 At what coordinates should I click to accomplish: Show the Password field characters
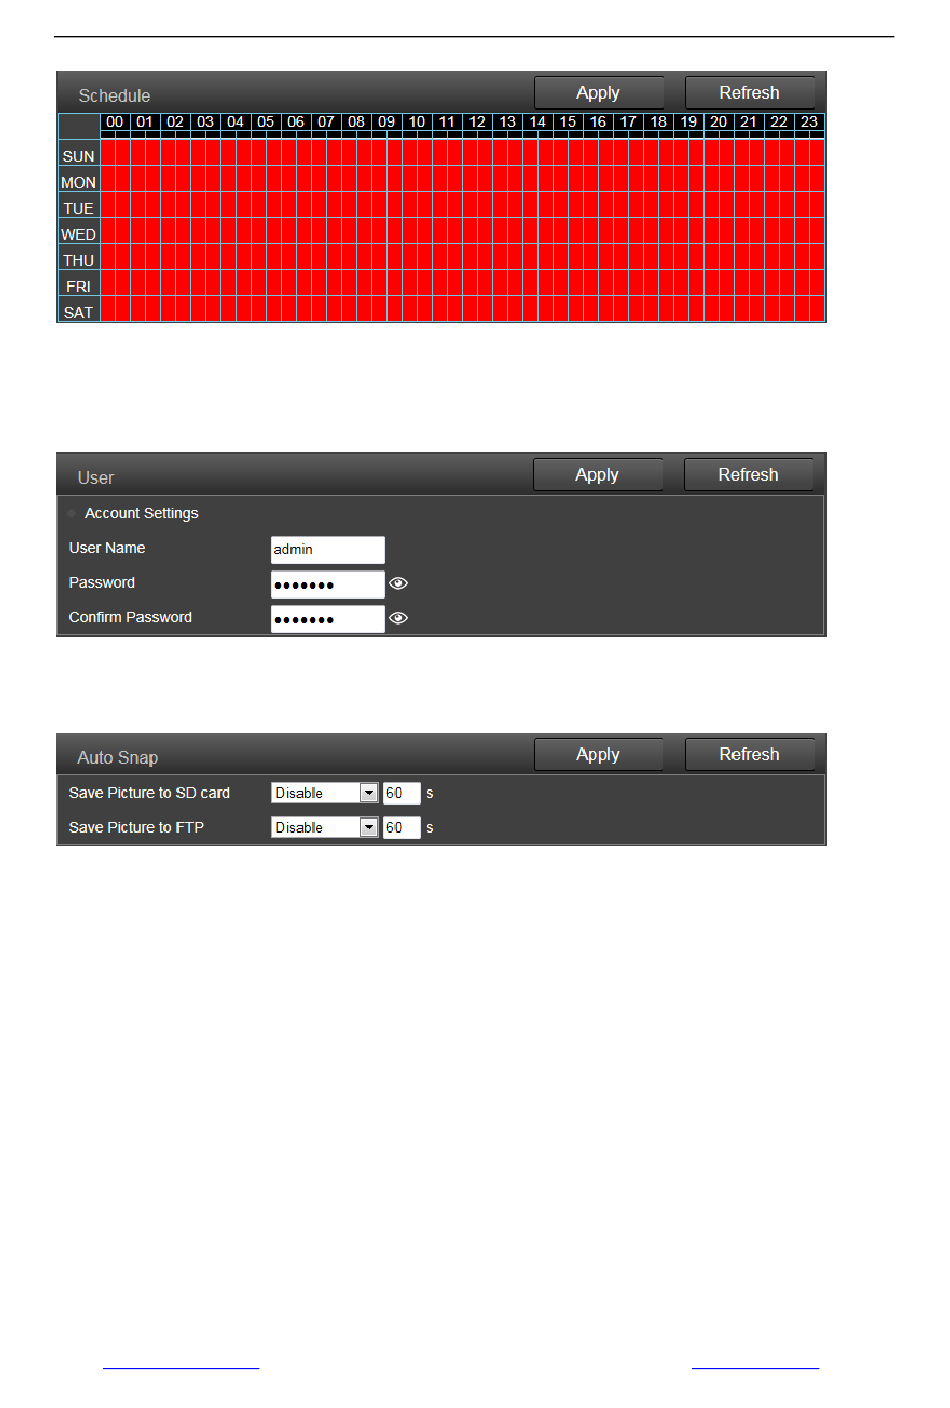398,584
